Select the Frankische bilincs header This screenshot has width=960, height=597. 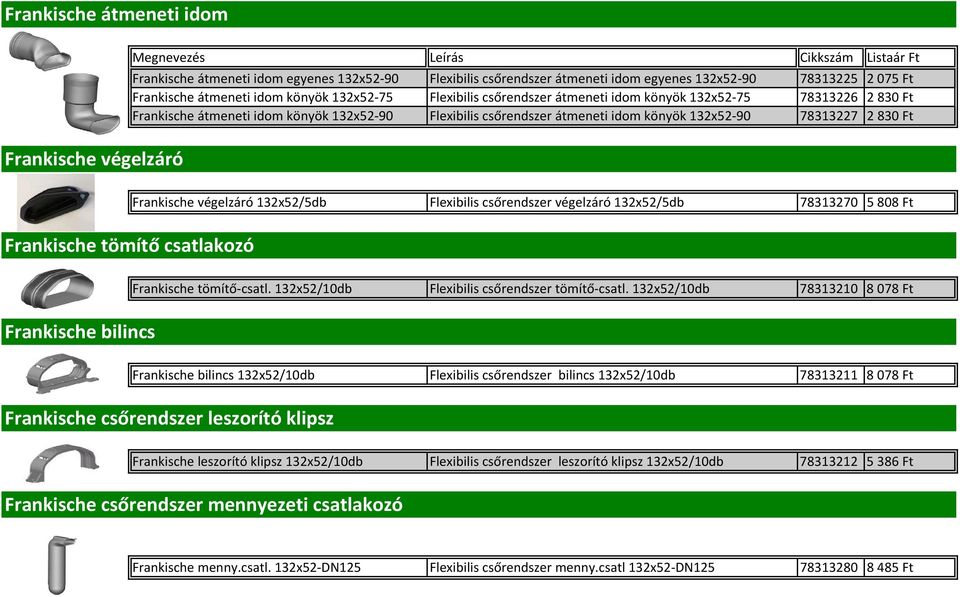pyautogui.click(x=479, y=331)
